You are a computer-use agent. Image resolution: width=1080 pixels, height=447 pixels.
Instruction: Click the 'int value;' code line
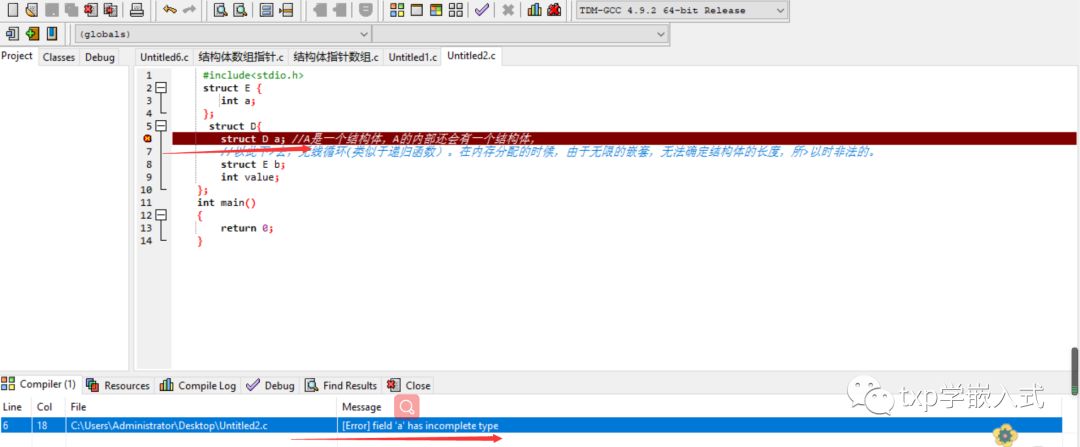[x=250, y=177]
